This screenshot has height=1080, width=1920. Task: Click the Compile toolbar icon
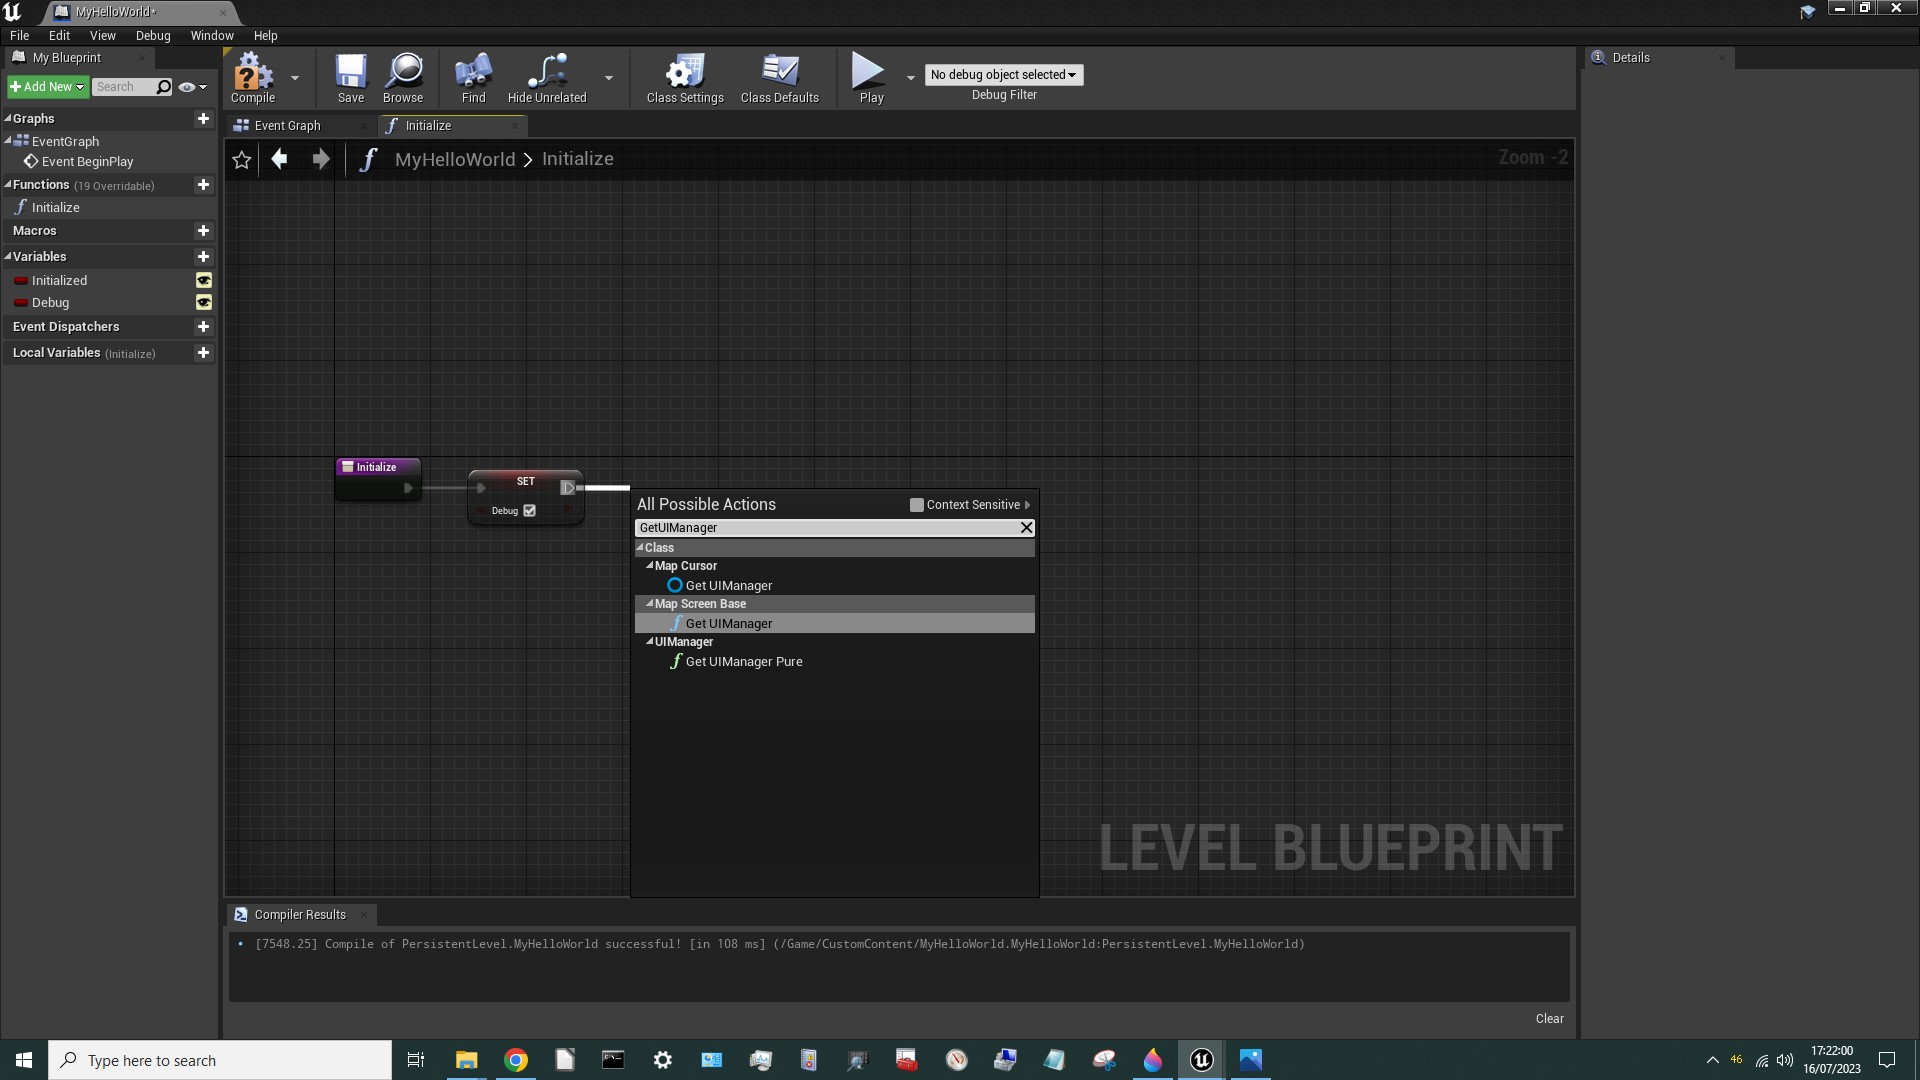(x=253, y=78)
